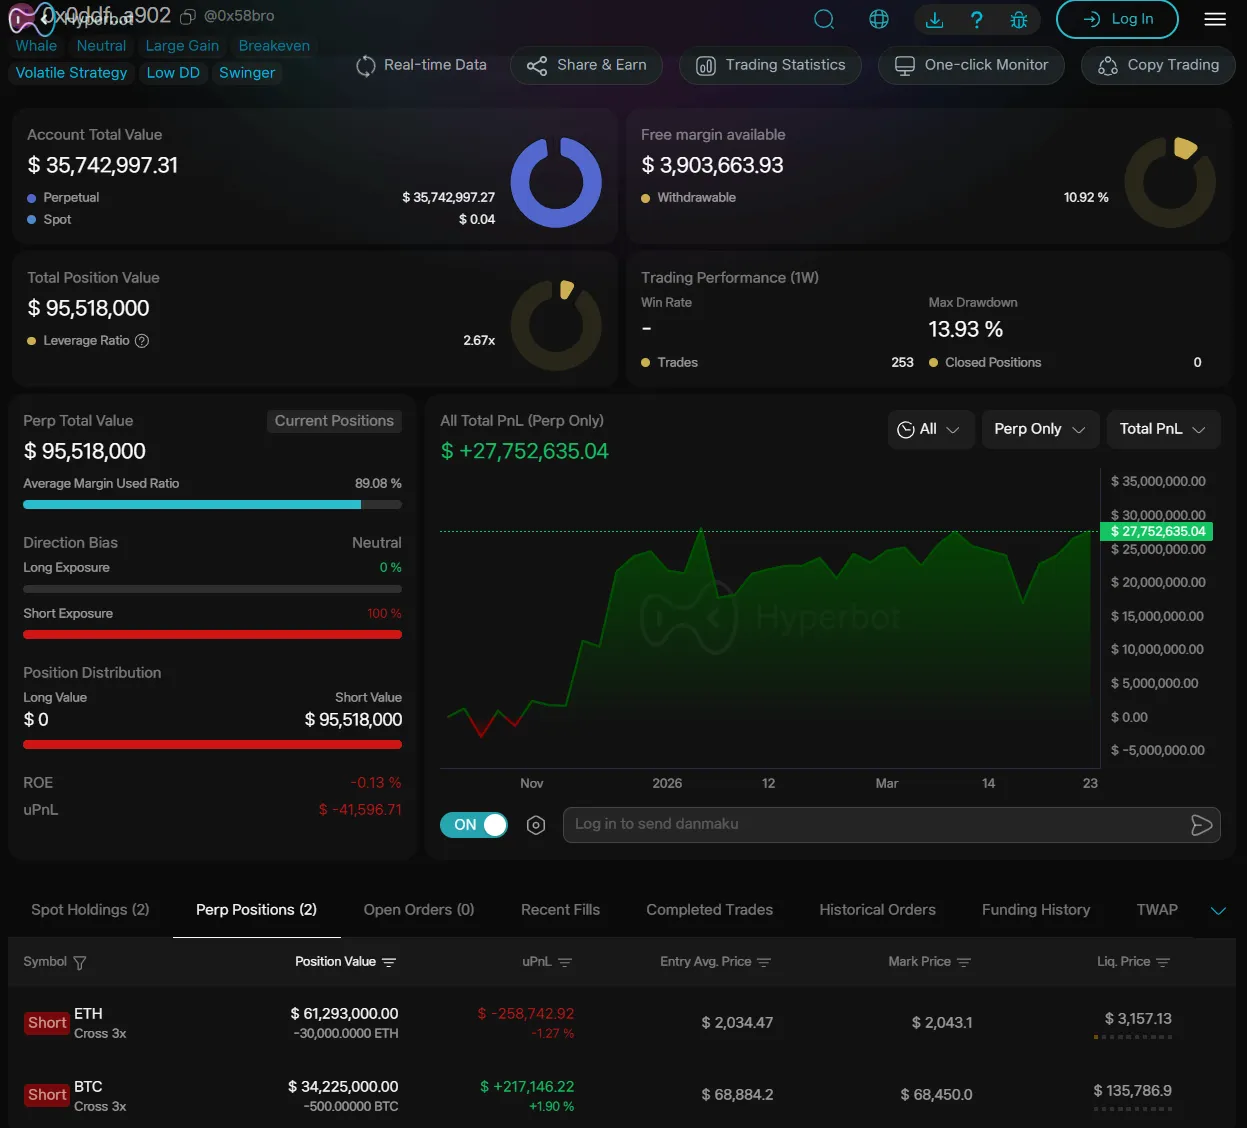Click the bug report icon

coord(1018,19)
